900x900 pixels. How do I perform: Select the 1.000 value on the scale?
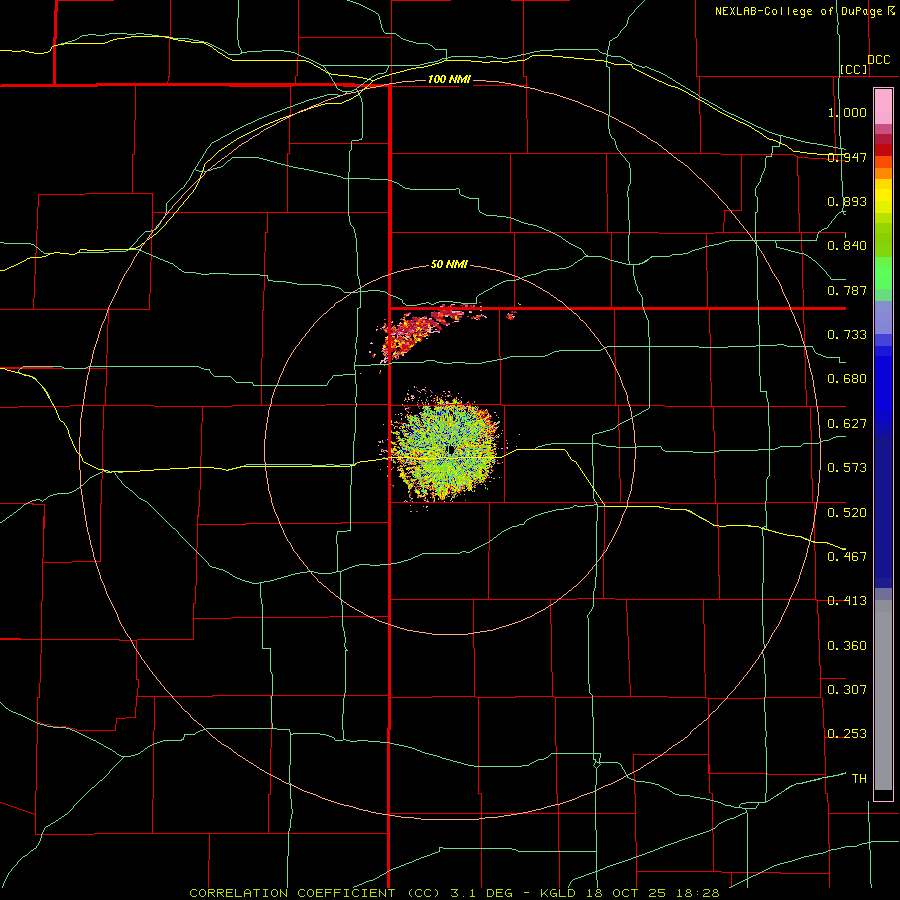pos(847,112)
